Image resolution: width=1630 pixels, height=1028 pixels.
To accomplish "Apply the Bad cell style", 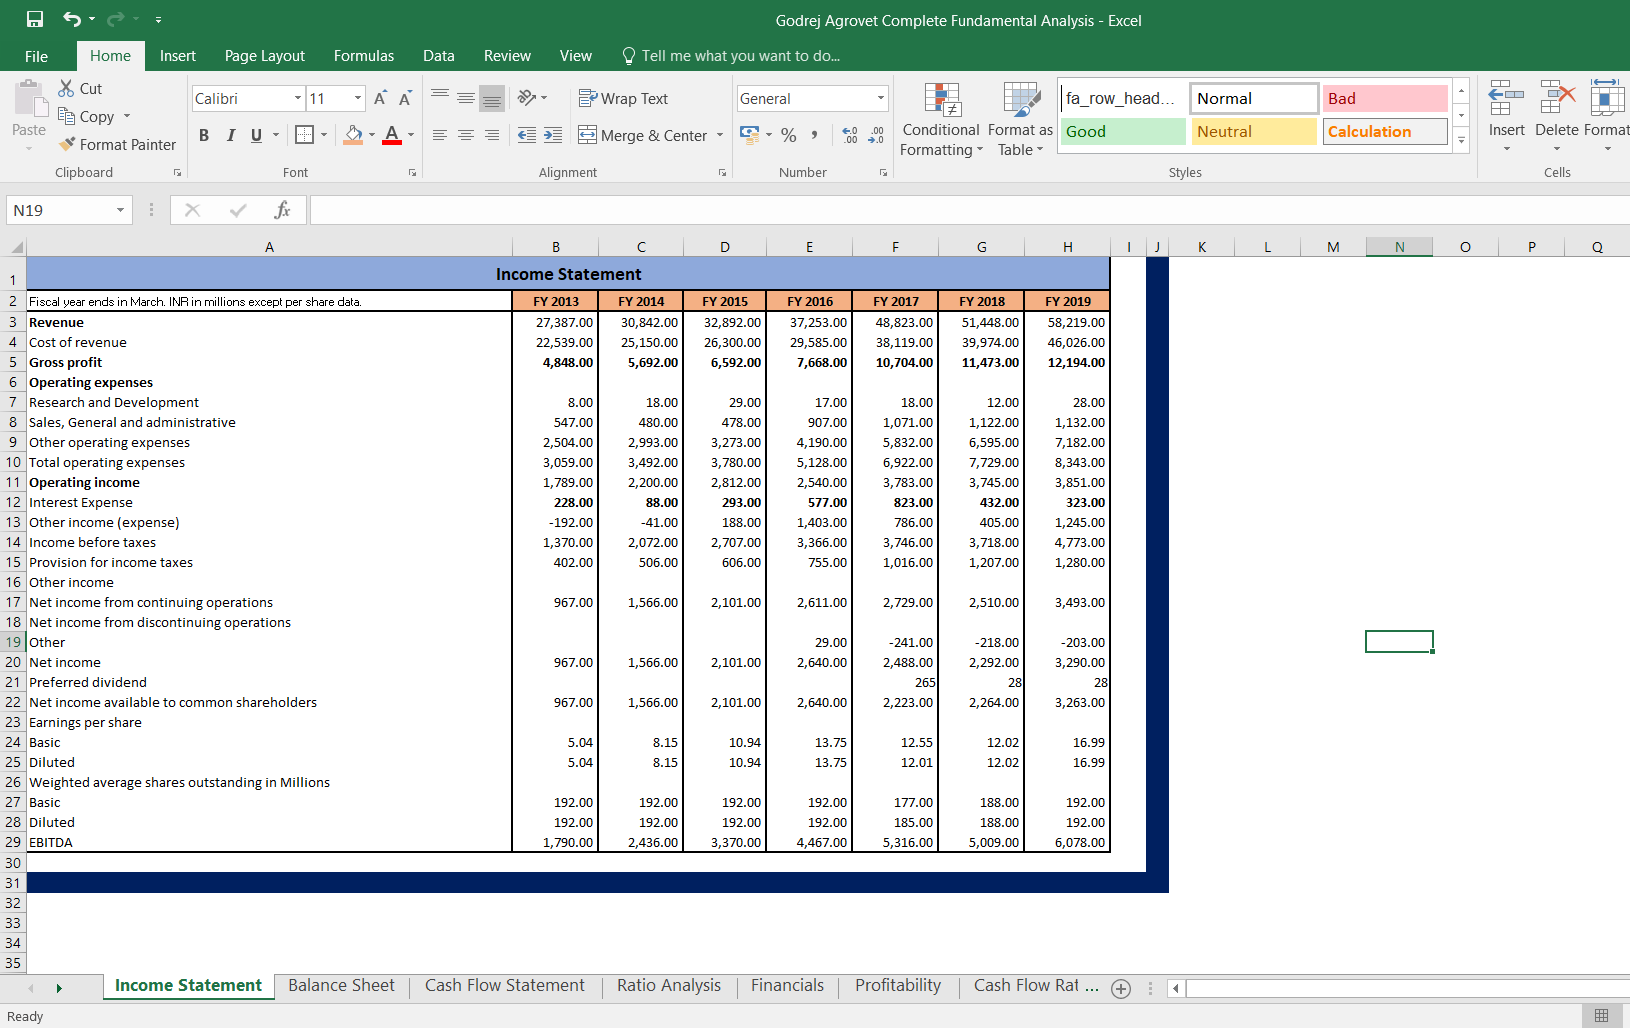I will click(x=1385, y=98).
